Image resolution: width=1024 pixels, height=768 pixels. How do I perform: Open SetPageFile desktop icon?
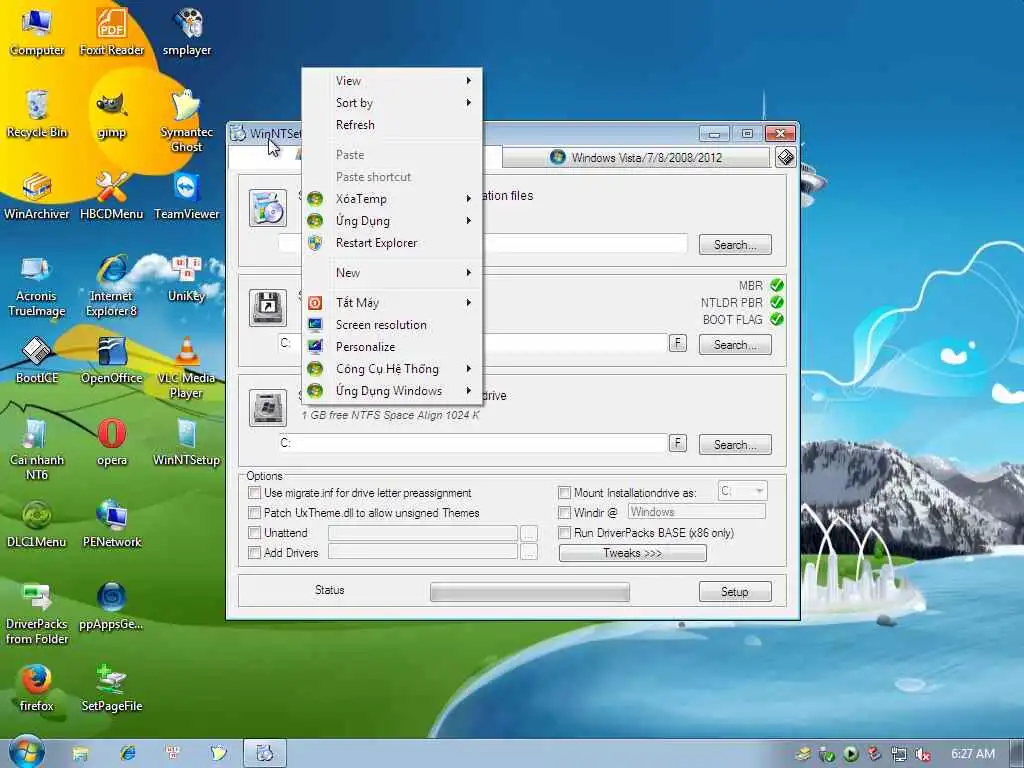(112, 688)
